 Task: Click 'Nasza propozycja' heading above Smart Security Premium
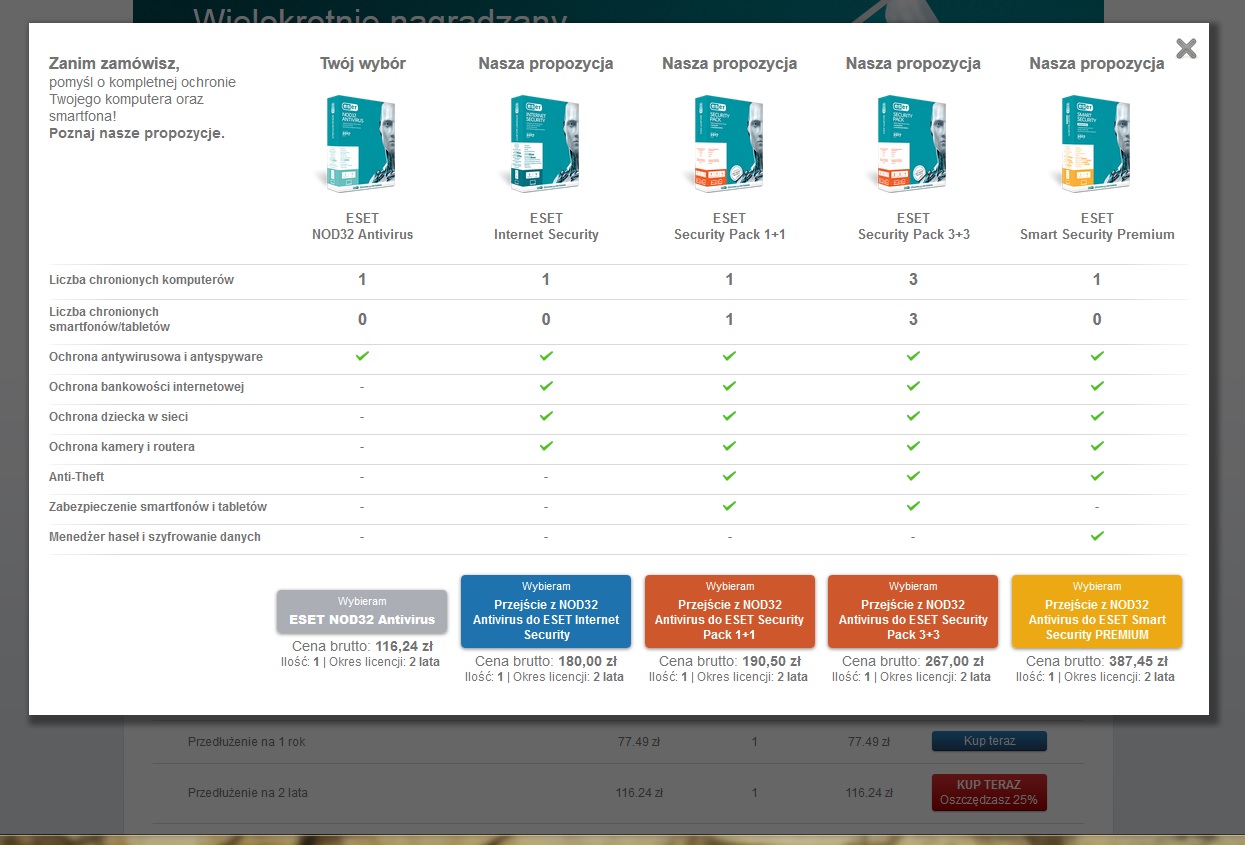pyautogui.click(x=1097, y=64)
